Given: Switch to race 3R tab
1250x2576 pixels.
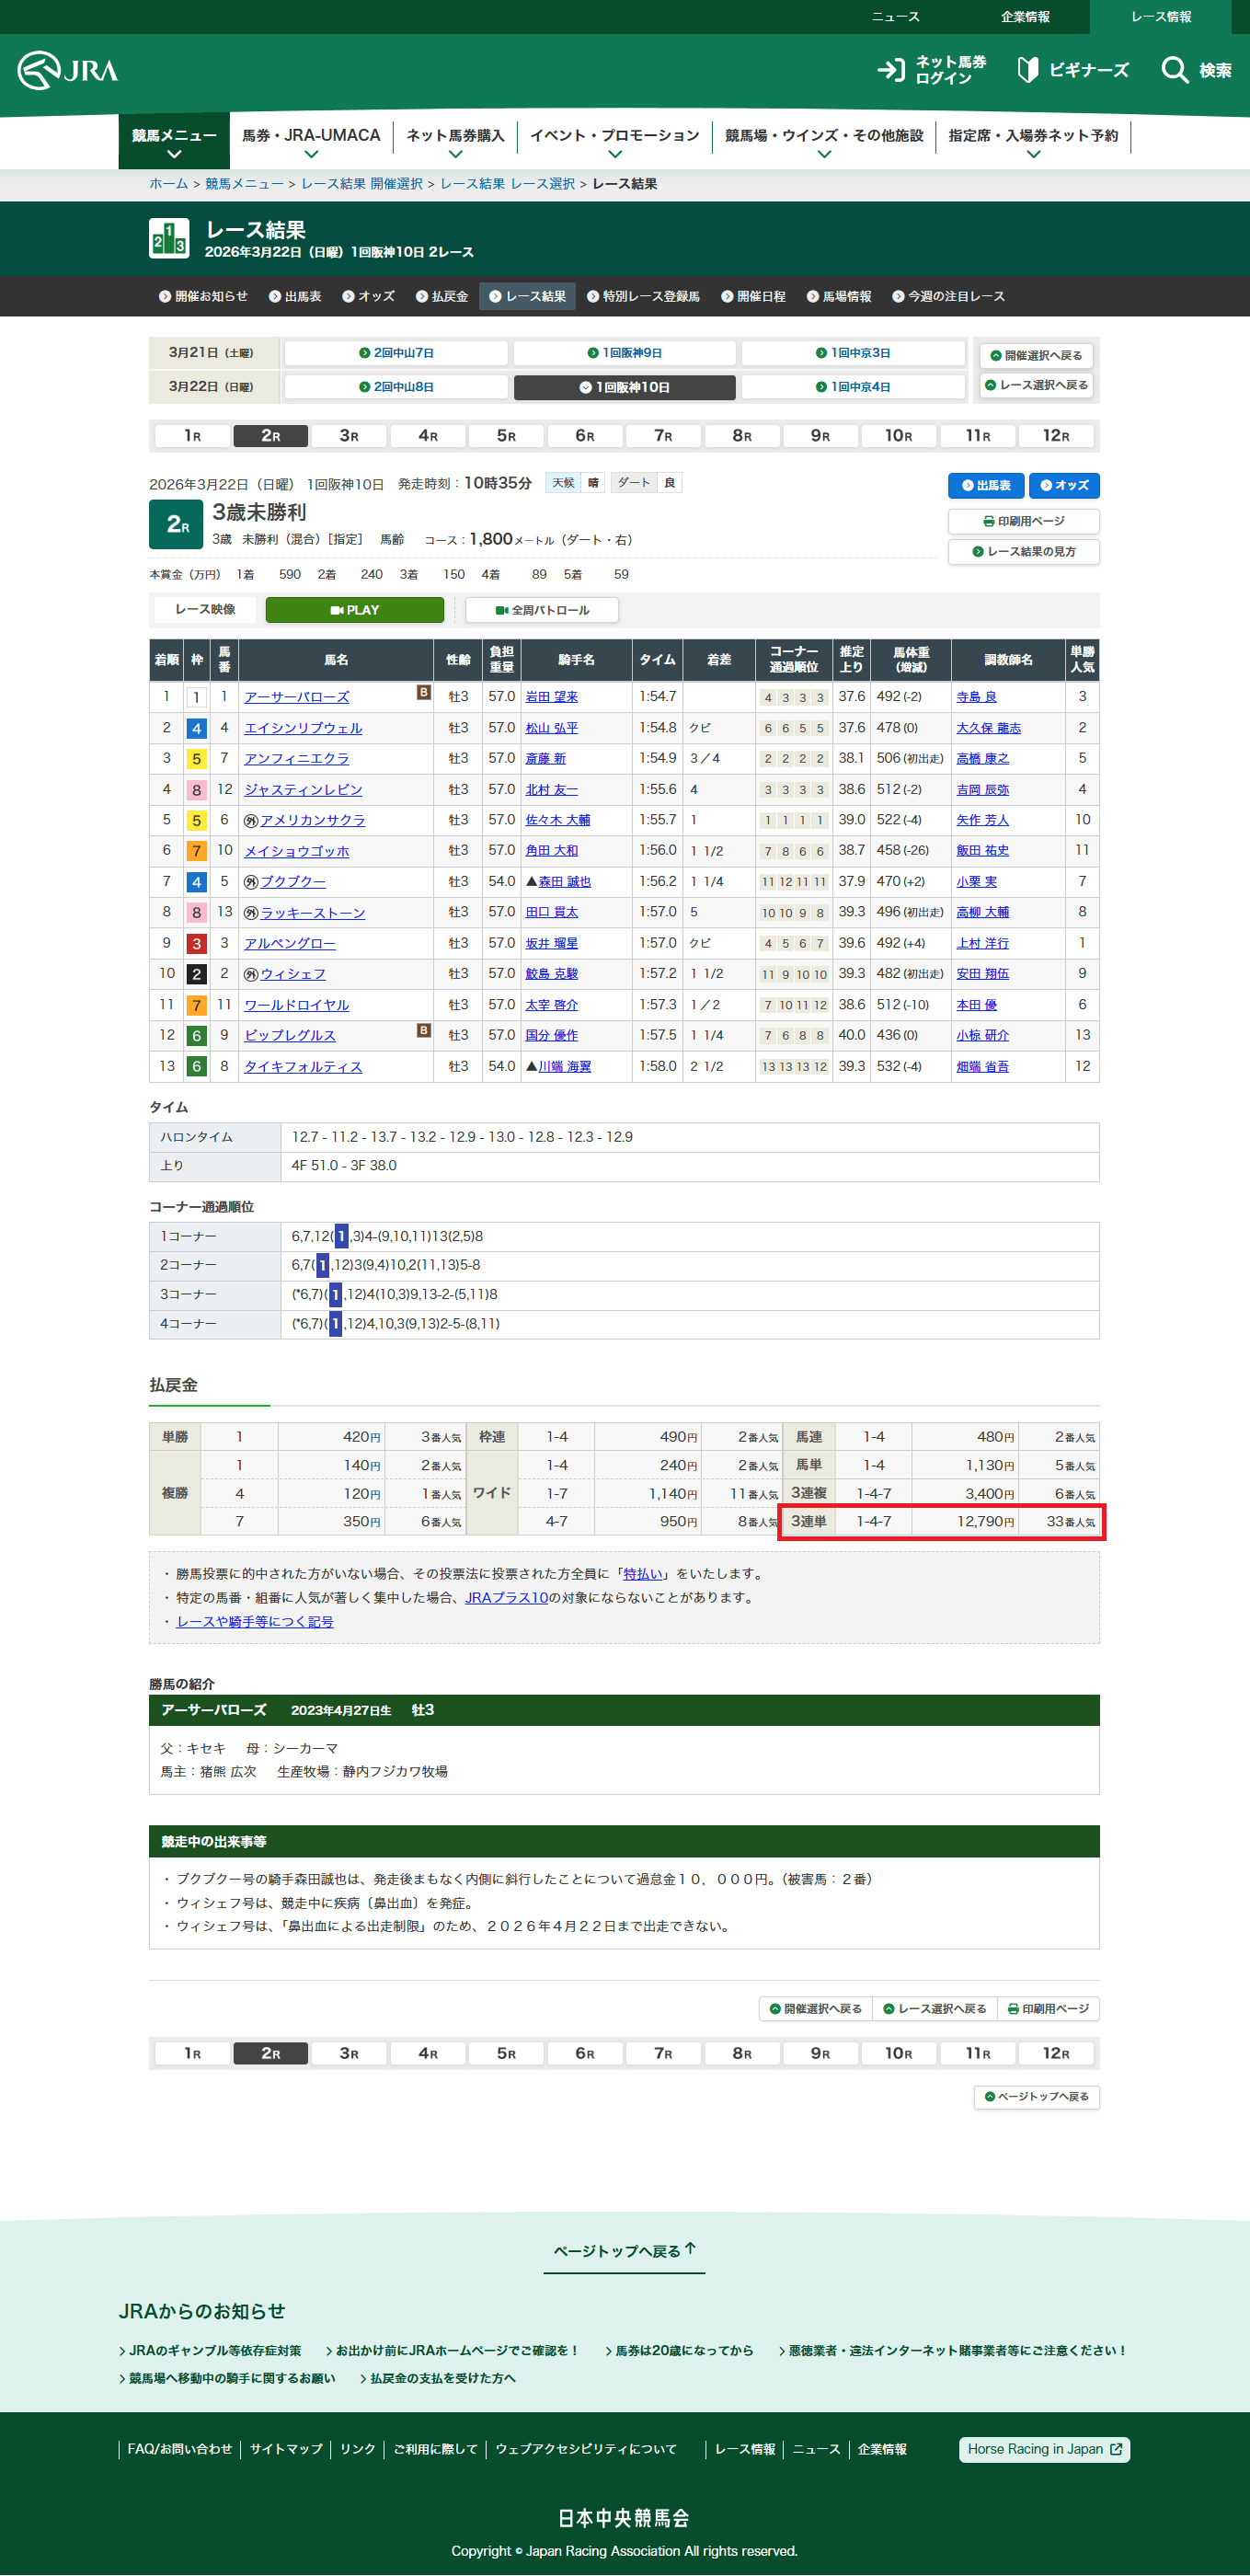Looking at the screenshot, I should point(349,436).
